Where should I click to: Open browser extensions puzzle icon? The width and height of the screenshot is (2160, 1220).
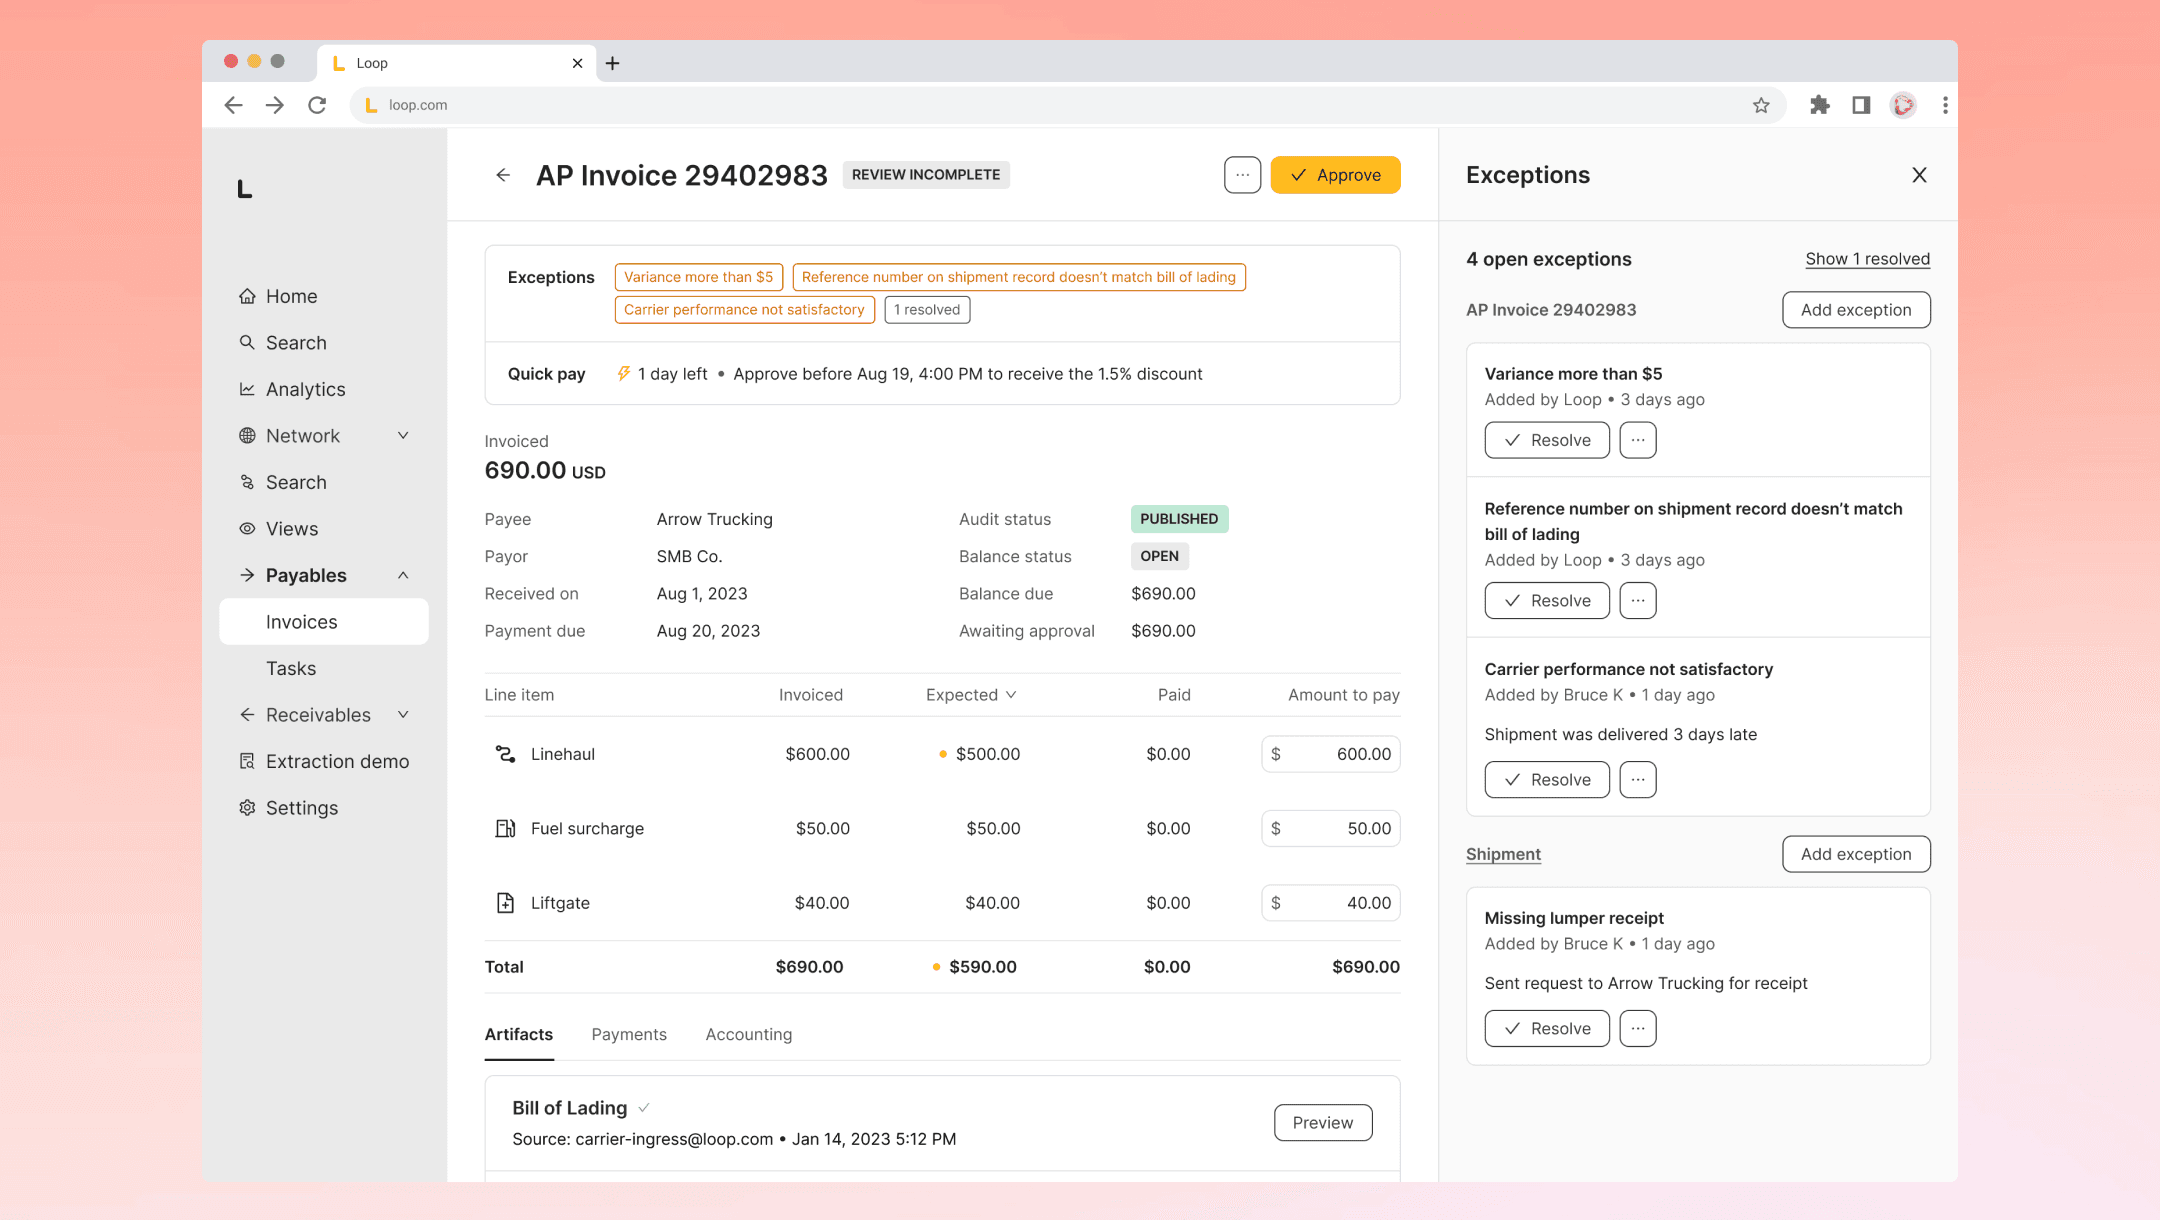tap(1819, 105)
